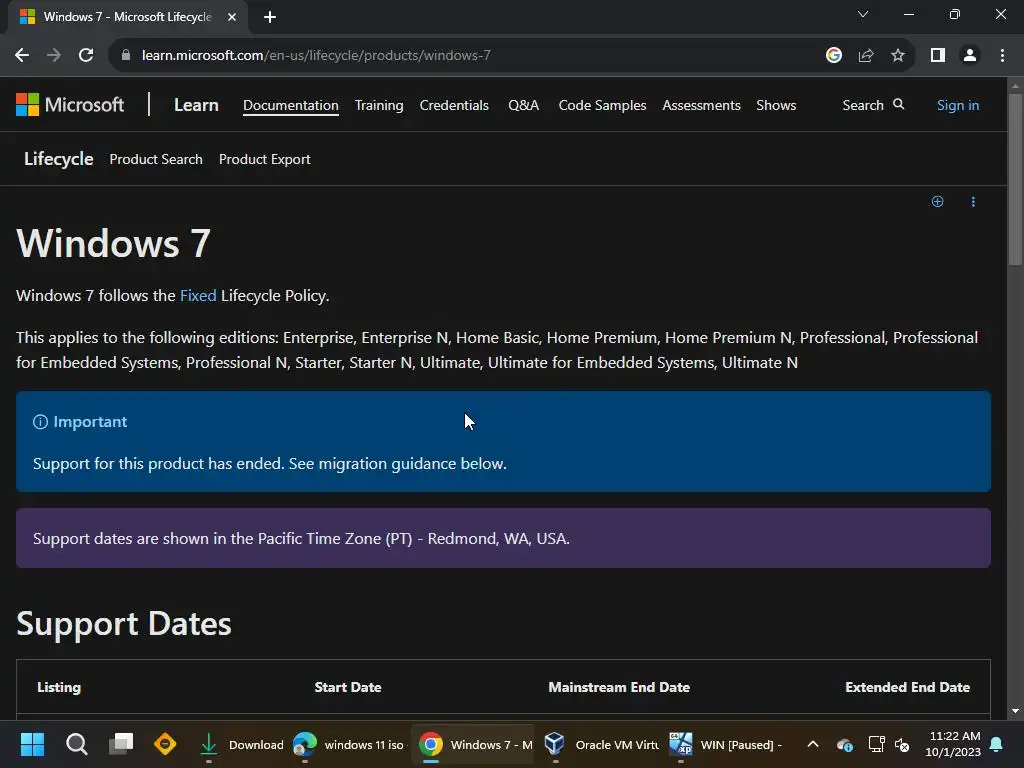Open Google icon in address bar
Viewport: 1024px width, 768px height.
click(834, 56)
